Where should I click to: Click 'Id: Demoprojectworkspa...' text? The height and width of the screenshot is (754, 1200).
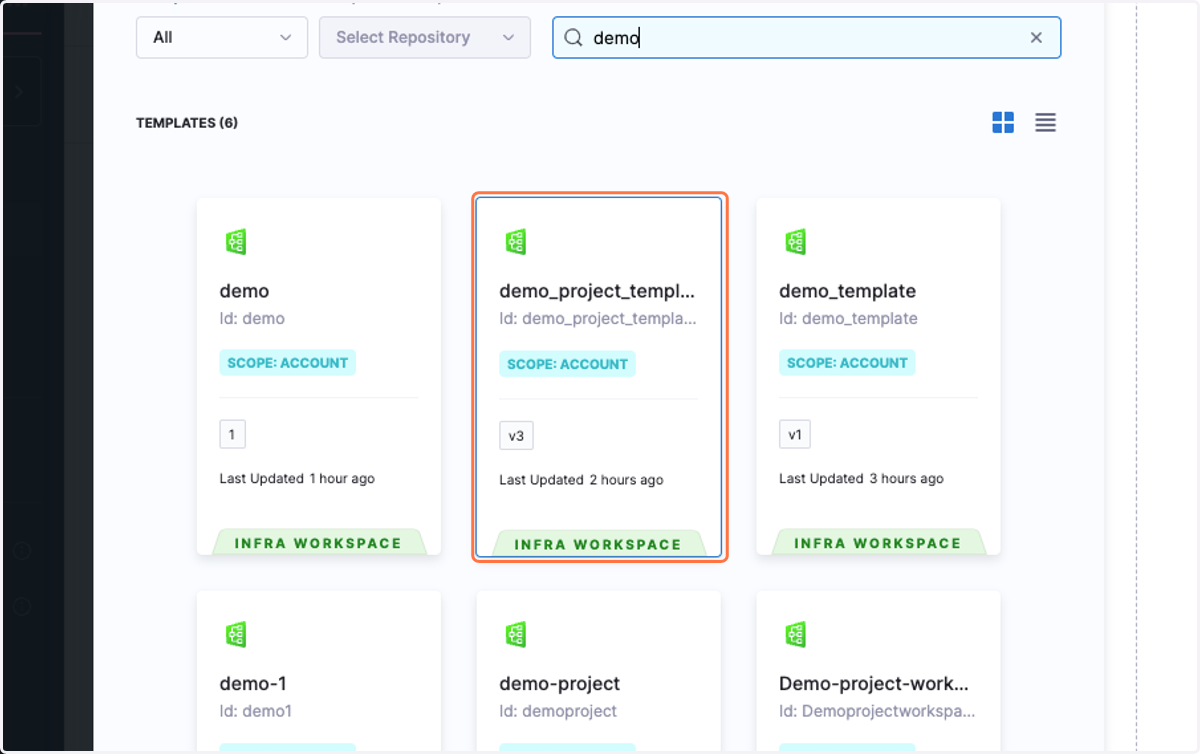[877, 711]
